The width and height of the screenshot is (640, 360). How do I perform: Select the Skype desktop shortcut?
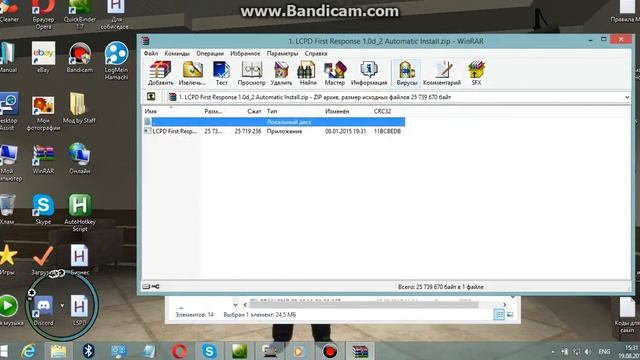43,209
